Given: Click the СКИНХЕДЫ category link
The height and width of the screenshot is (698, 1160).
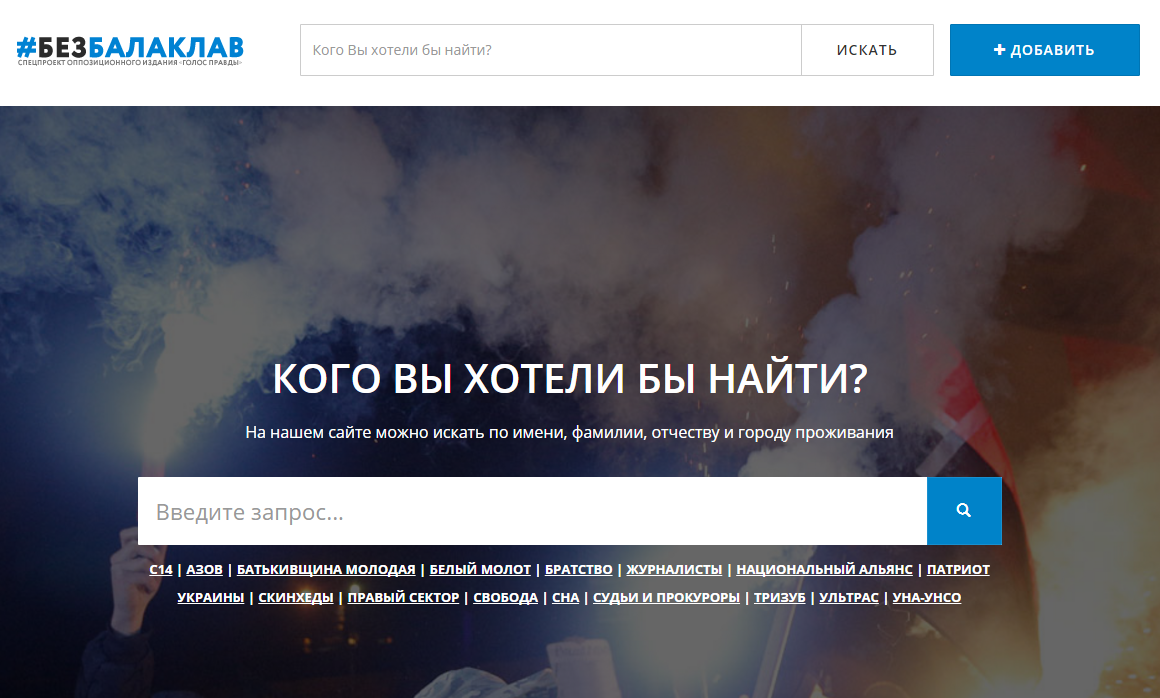Looking at the screenshot, I should [x=296, y=597].
